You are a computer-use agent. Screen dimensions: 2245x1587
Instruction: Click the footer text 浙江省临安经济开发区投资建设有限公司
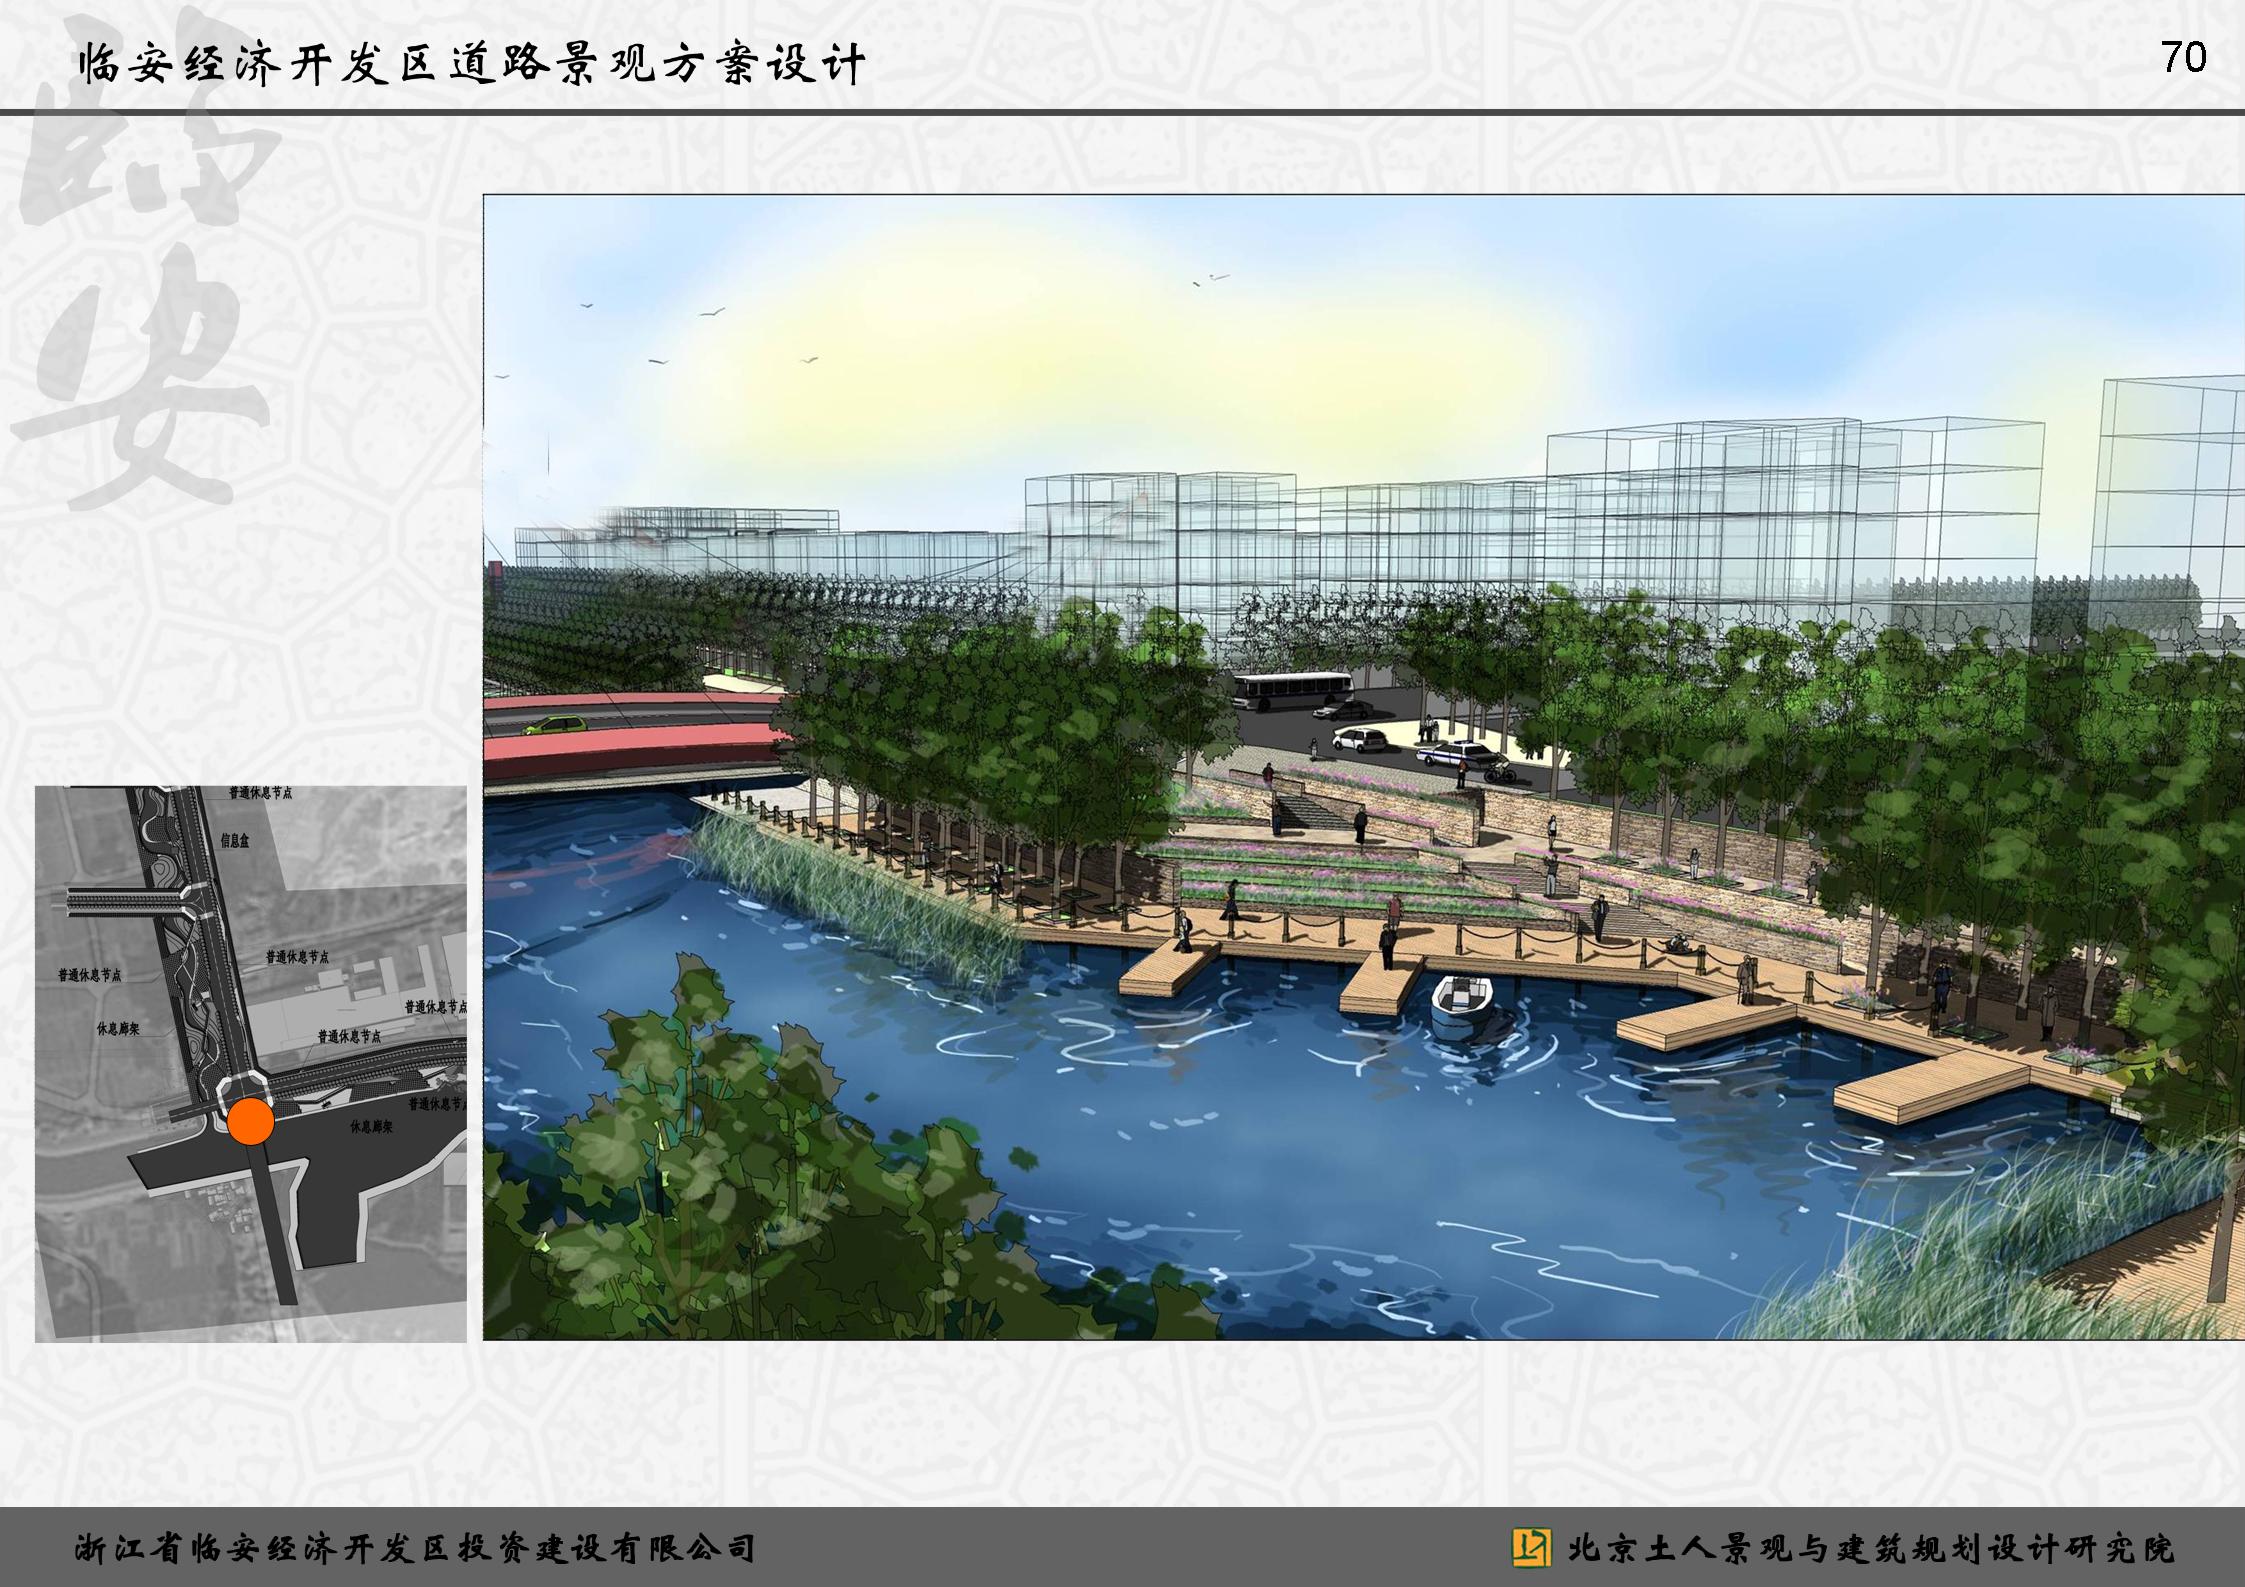[x=414, y=1549]
